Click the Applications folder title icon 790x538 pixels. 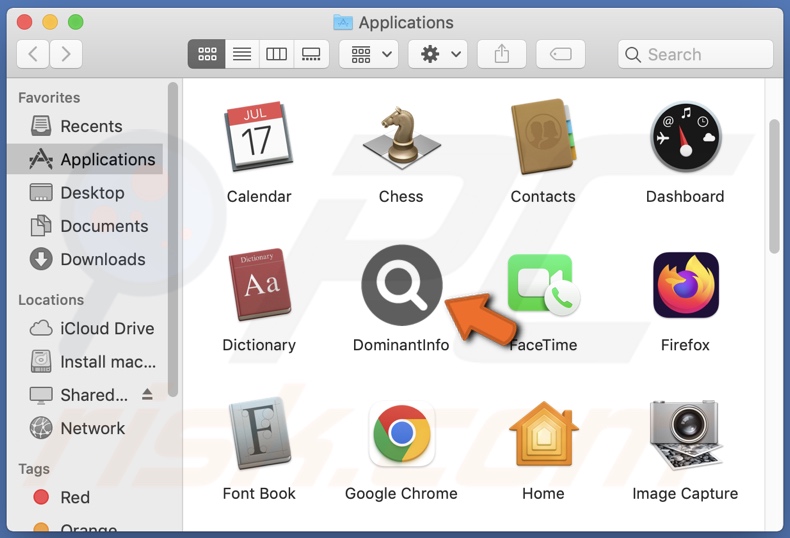pyautogui.click(x=343, y=22)
